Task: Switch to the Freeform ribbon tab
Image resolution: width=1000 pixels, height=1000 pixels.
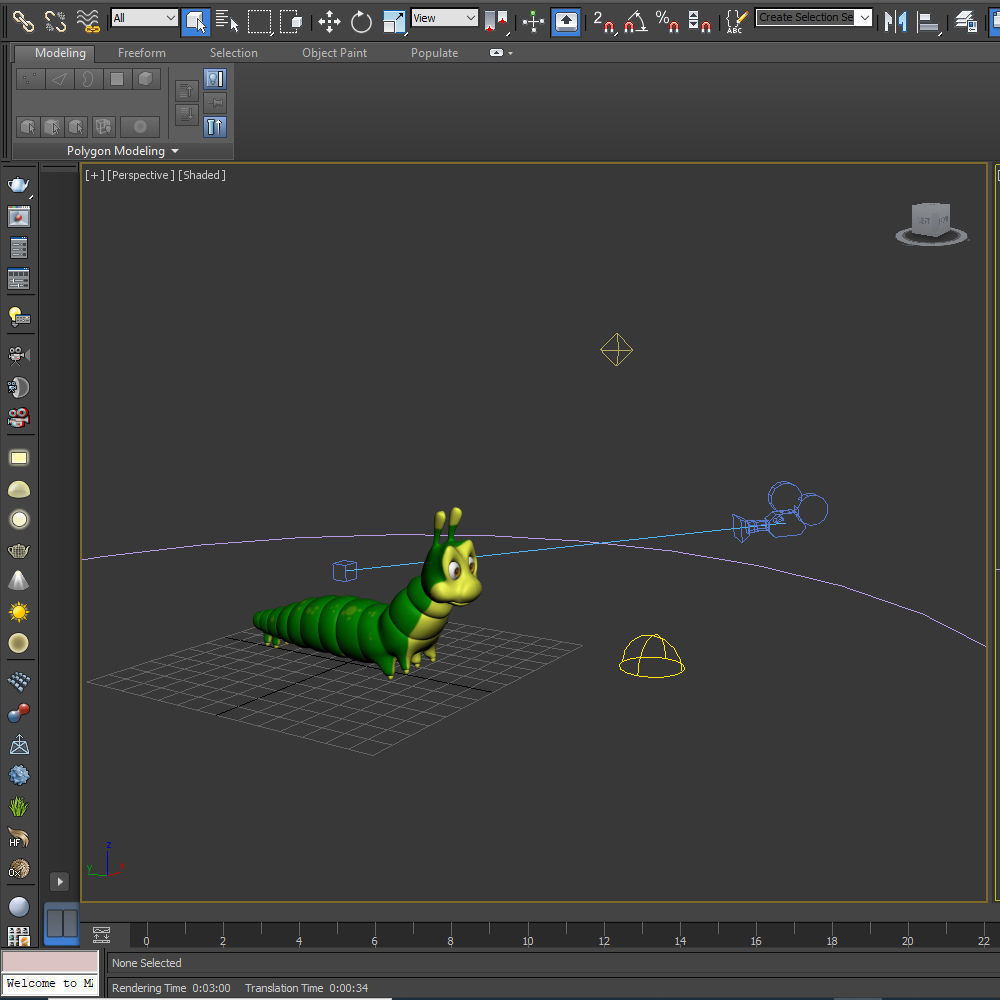Action: click(142, 53)
